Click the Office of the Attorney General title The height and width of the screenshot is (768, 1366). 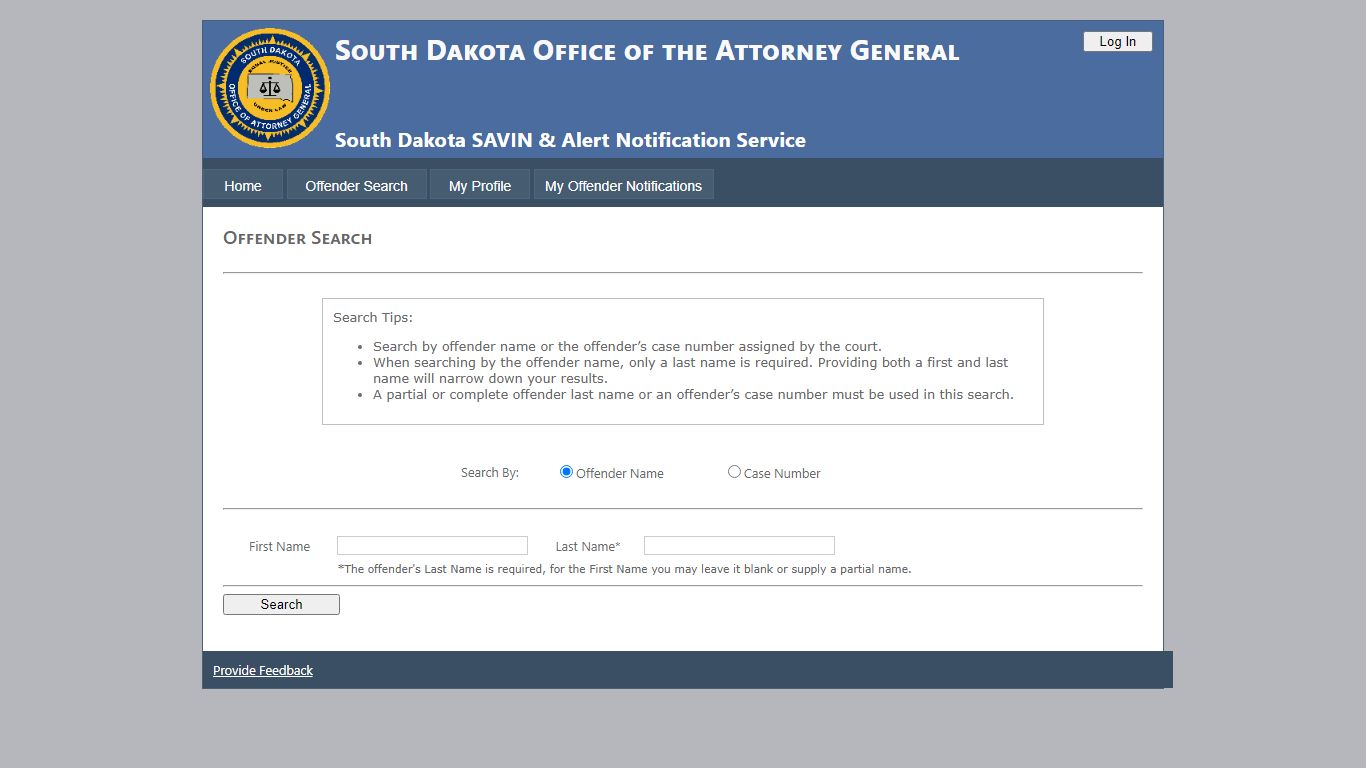pyautogui.click(x=646, y=51)
